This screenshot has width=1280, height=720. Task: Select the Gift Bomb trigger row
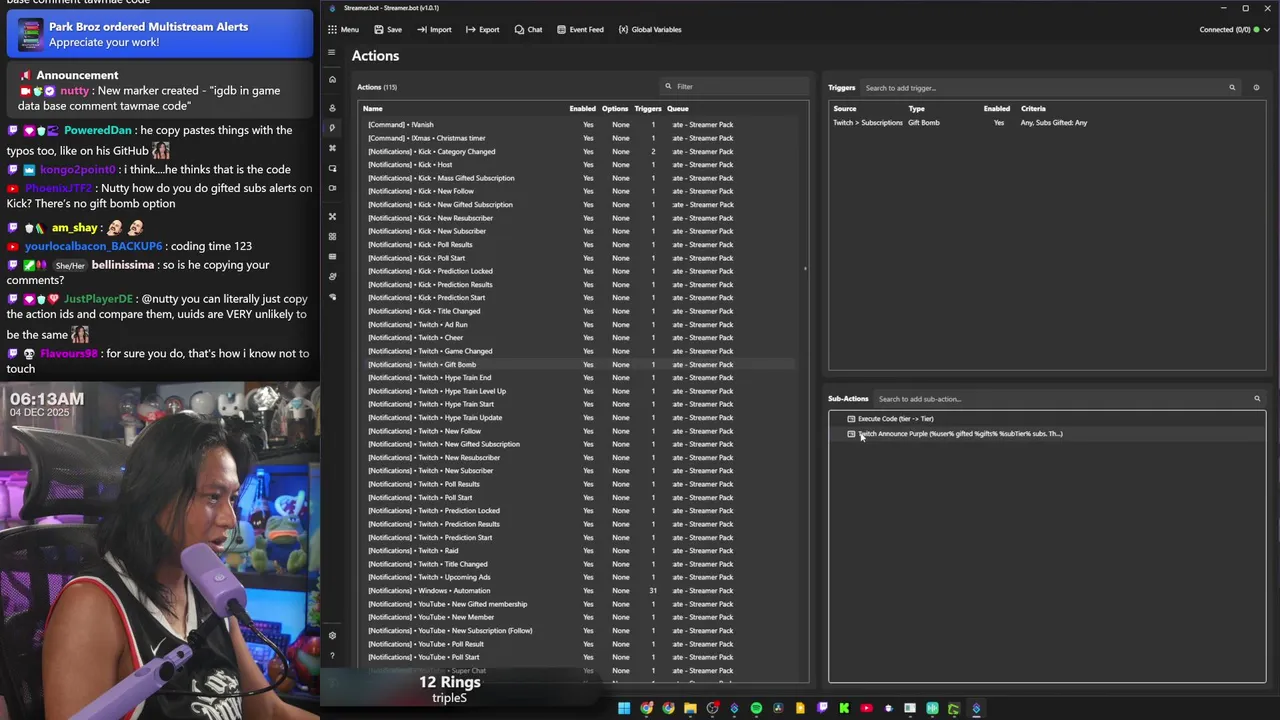pyautogui.click(x=1047, y=123)
